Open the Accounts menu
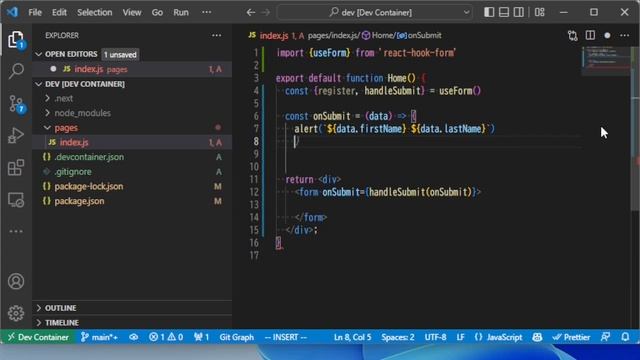This screenshot has width=640, height=360. [16, 282]
